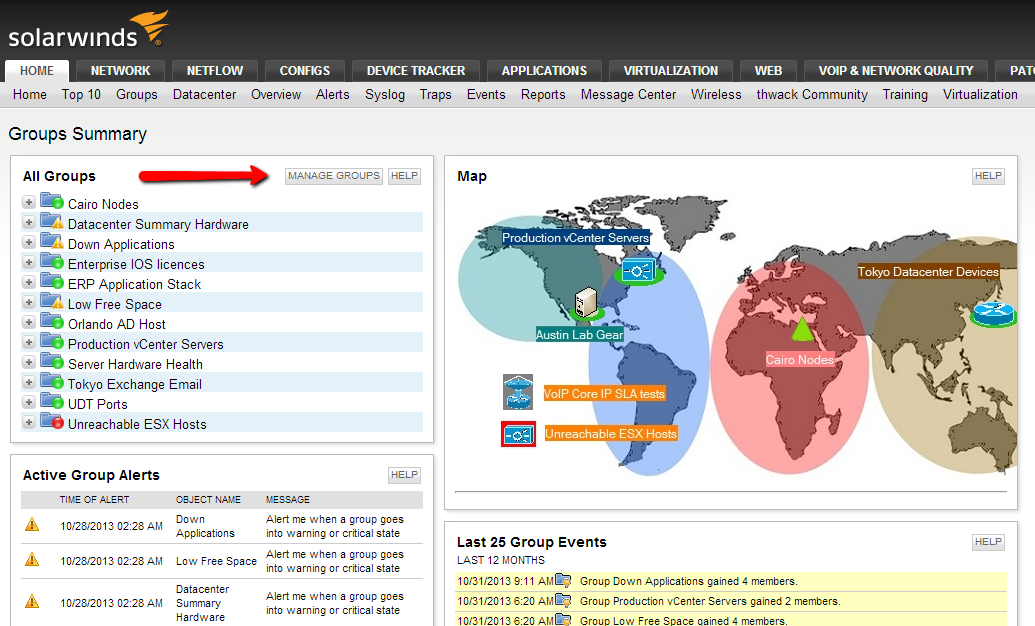Click the Tokyo Exchange Email folder icon
Image resolution: width=1035 pixels, height=626 pixels.
51,381
